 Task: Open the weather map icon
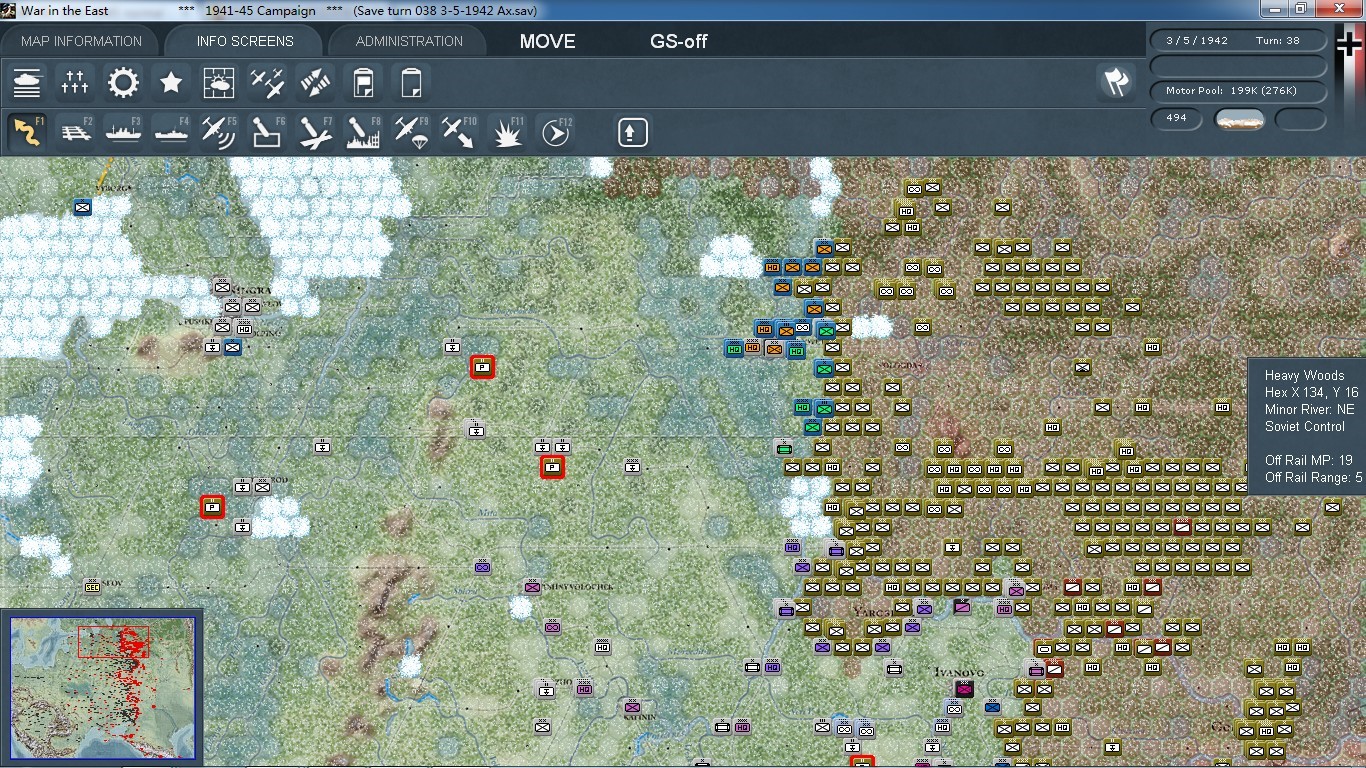[x=219, y=83]
